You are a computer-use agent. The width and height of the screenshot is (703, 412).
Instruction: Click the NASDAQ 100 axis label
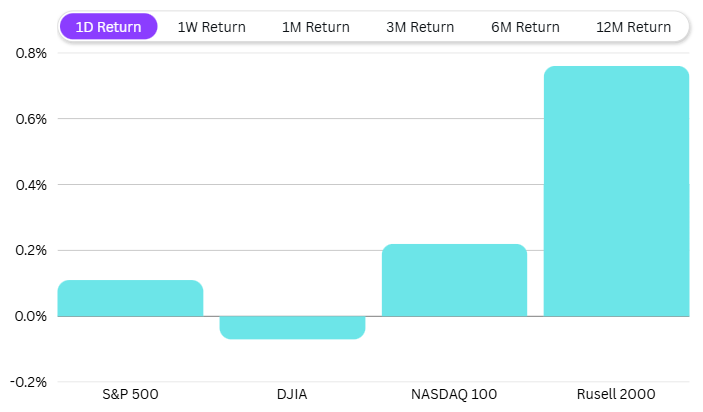[454, 394]
